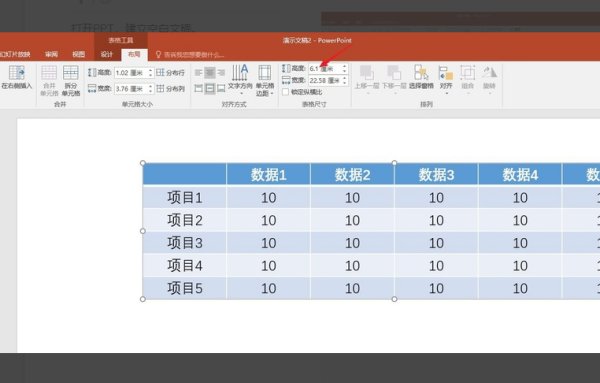
Task: Open the Text Direction (文字方向) menu
Action: coord(240,80)
